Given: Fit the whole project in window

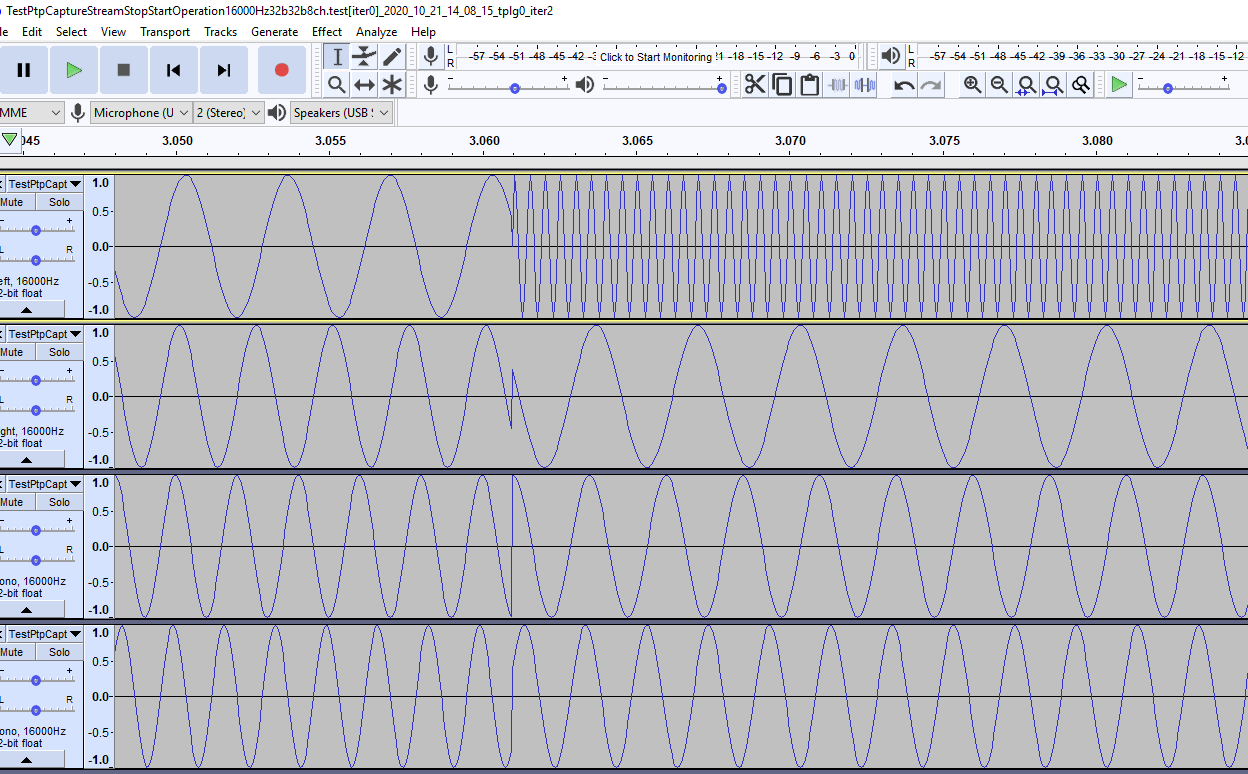Looking at the screenshot, I should click(x=1053, y=85).
